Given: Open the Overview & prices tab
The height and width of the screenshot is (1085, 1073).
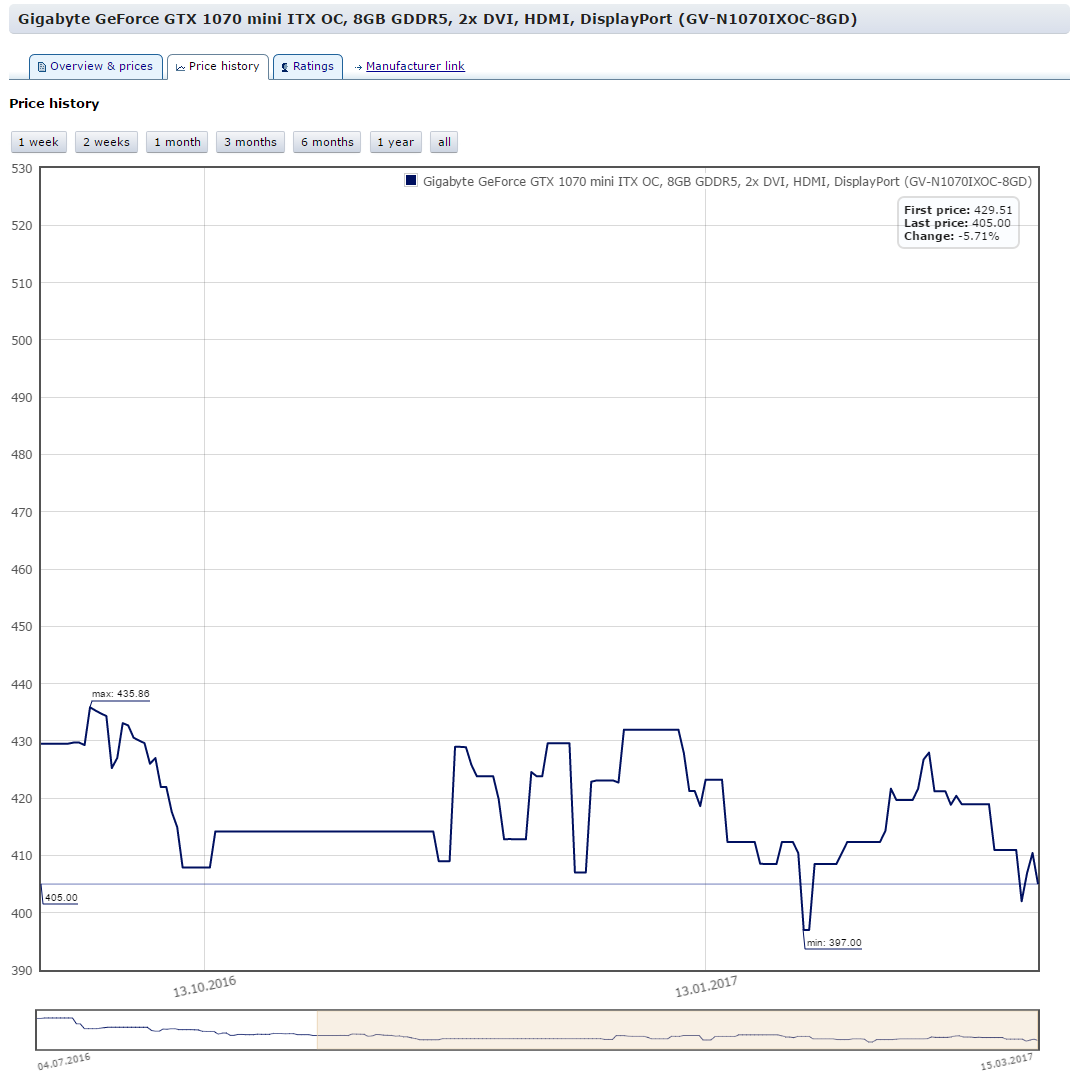Looking at the screenshot, I should (x=95, y=66).
